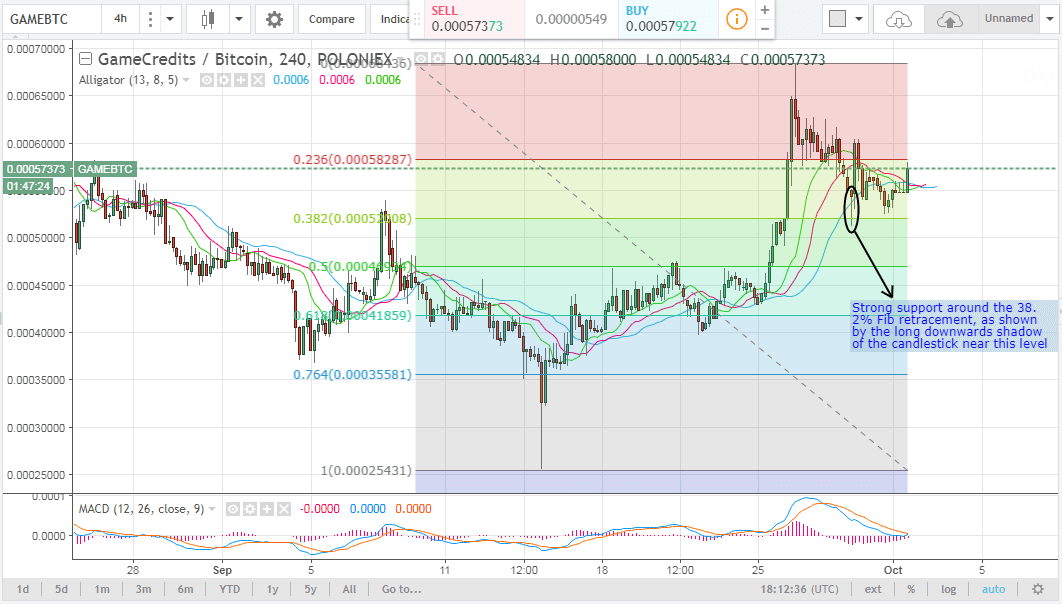The width and height of the screenshot is (1062, 604).
Task: Toggle ext extended hours option
Action: (873, 589)
